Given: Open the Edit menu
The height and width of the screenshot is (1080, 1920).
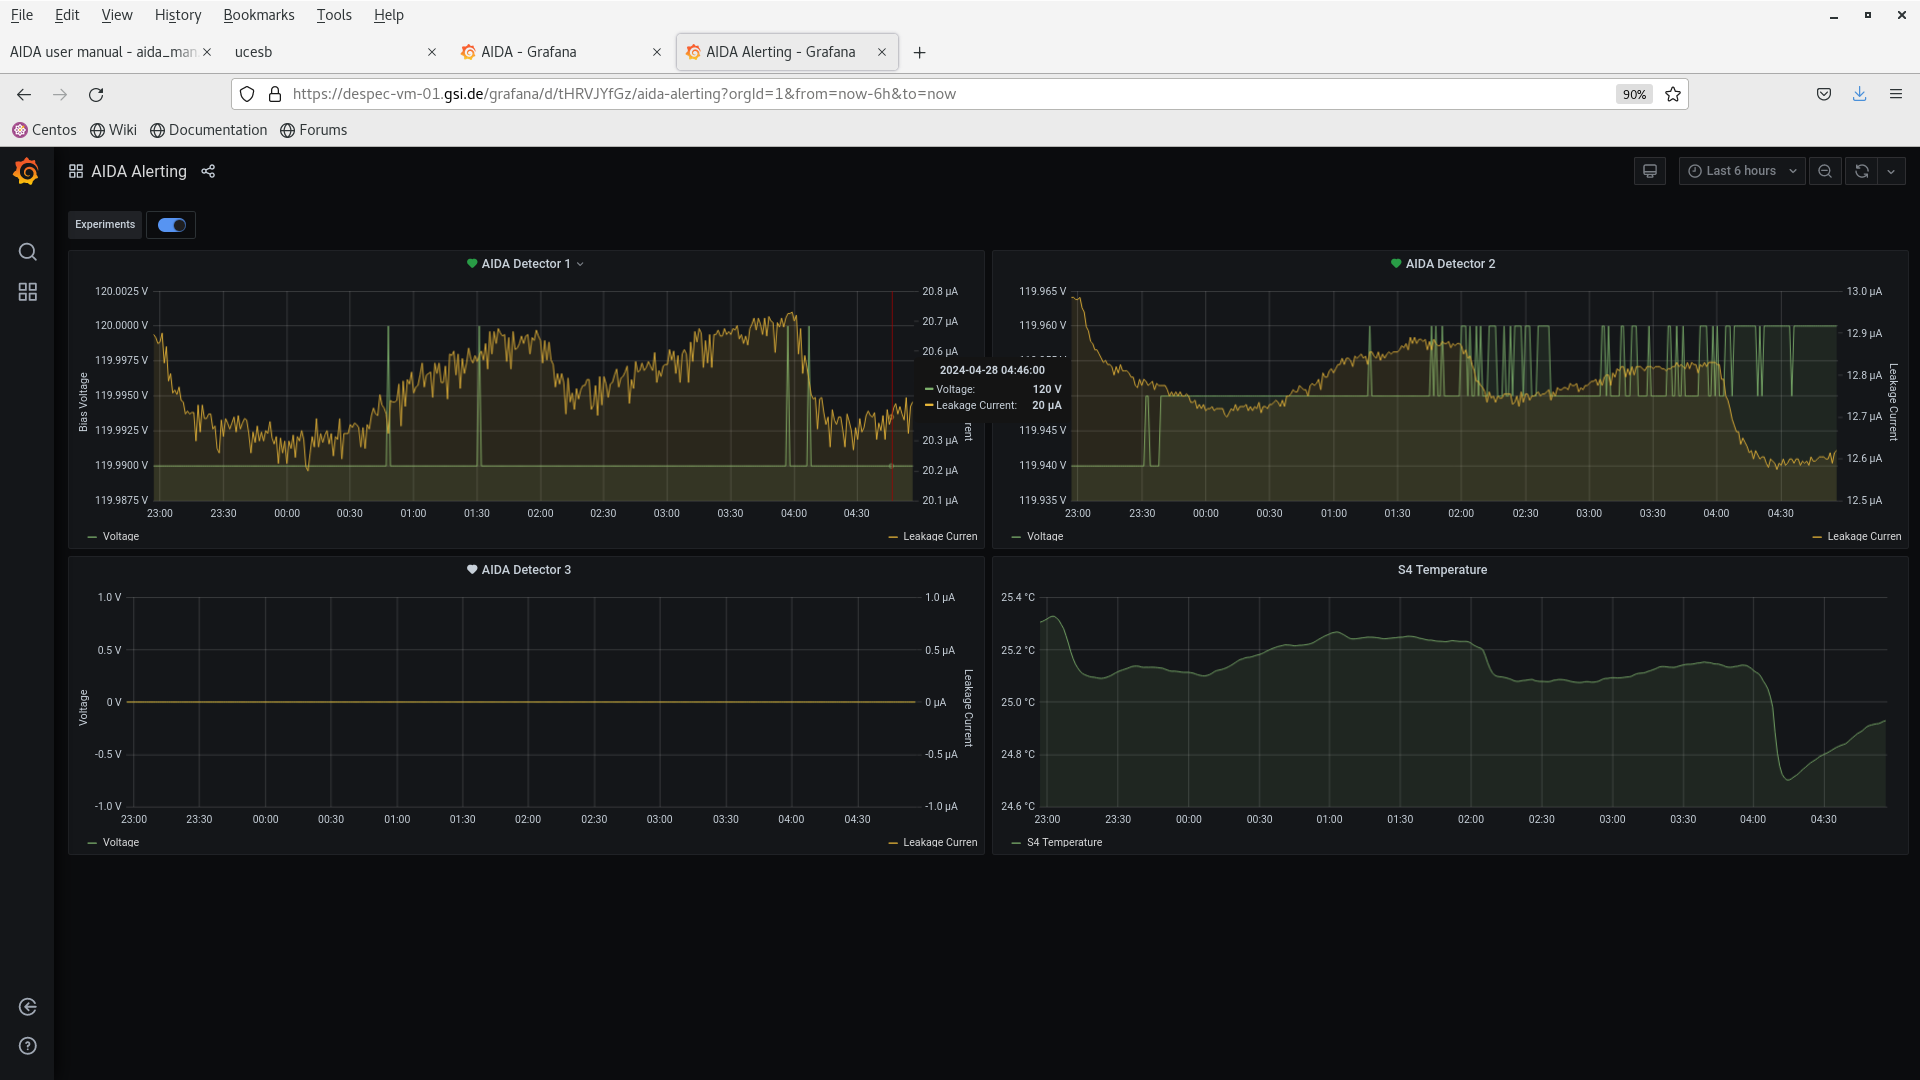Looking at the screenshot, I should click(67, 15).
